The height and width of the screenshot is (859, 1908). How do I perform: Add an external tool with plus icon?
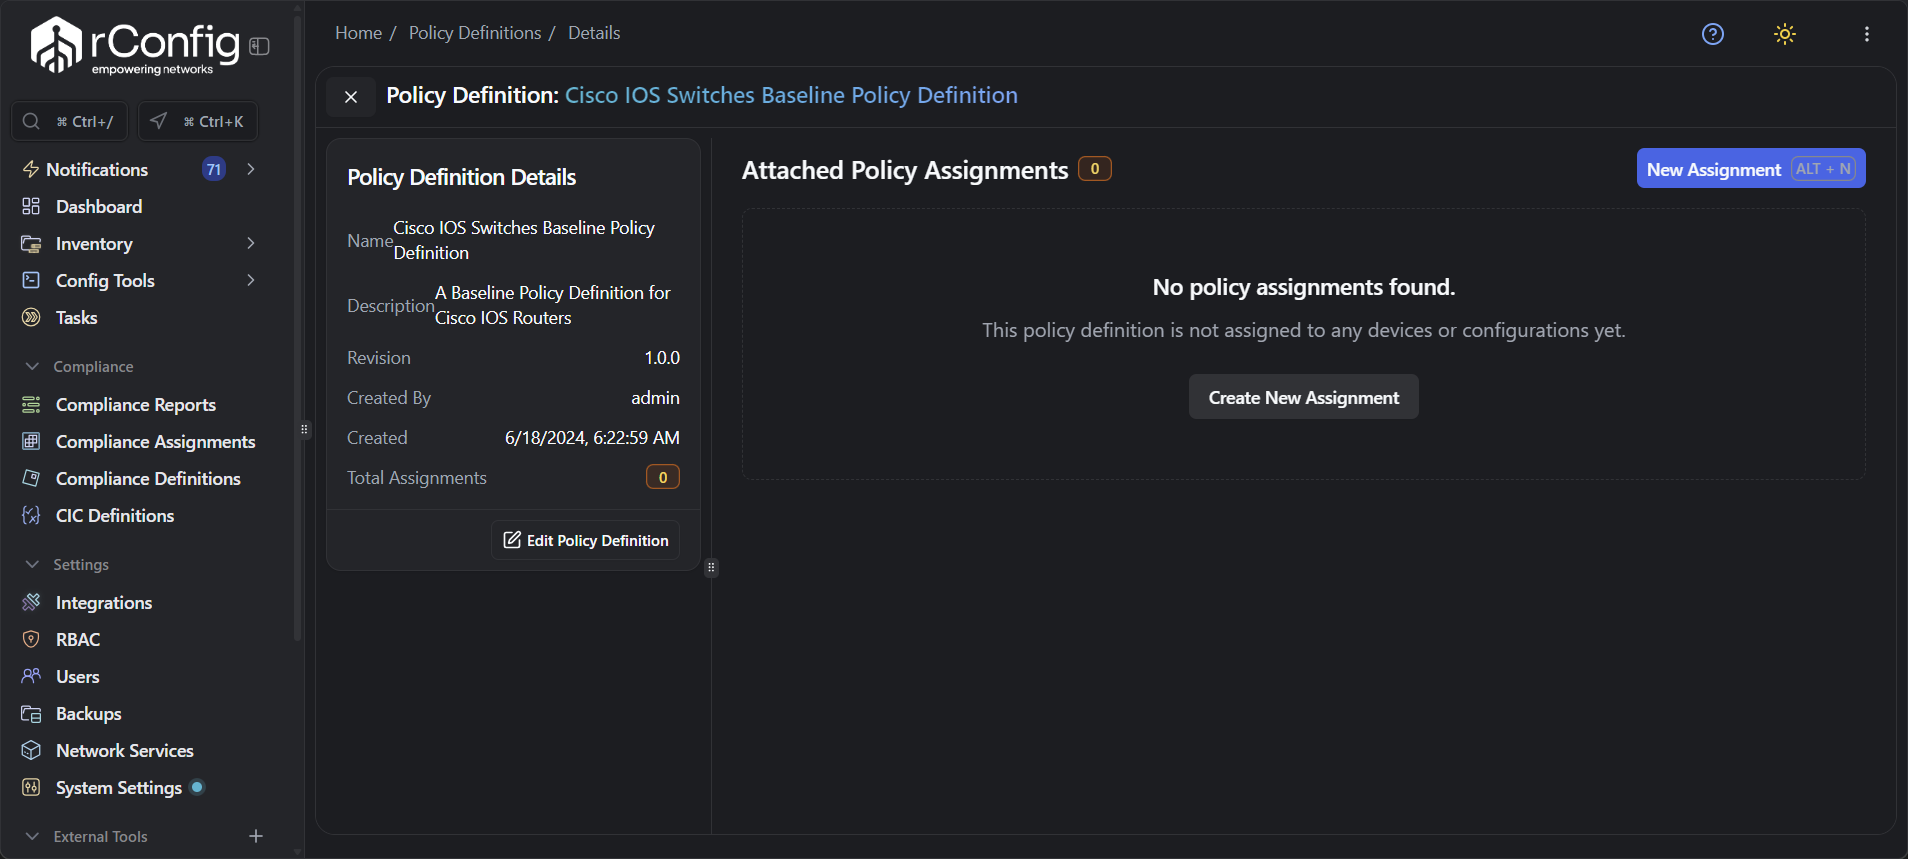pos(256,836)
